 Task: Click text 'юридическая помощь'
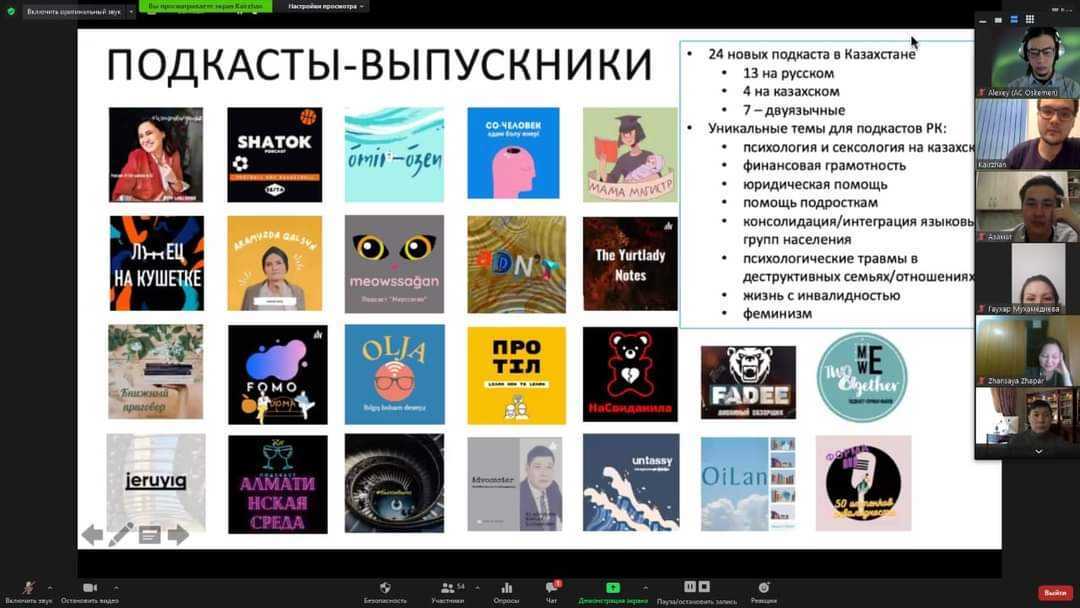[x=815, y=185]
